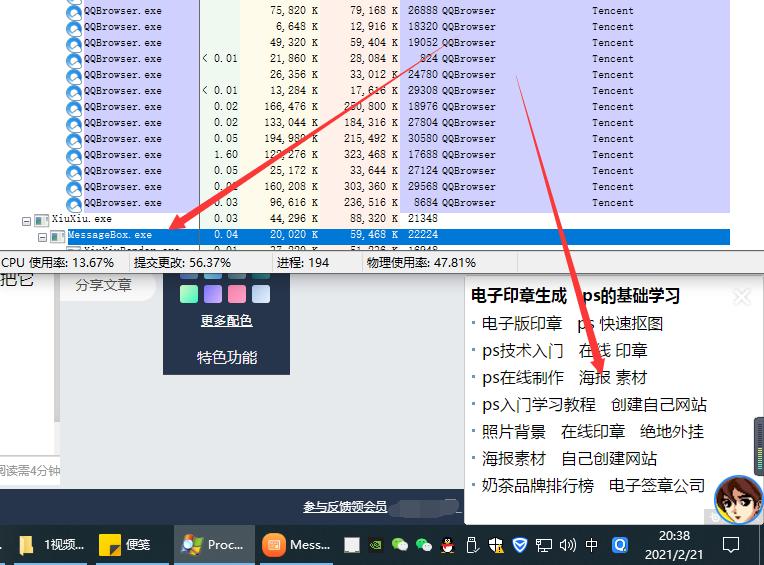Open the 电子版印章 link

(x=522, y=324)
